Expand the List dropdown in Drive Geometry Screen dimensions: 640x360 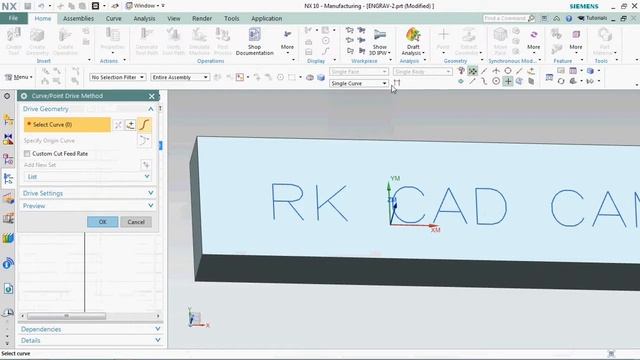tap(88, 177)
